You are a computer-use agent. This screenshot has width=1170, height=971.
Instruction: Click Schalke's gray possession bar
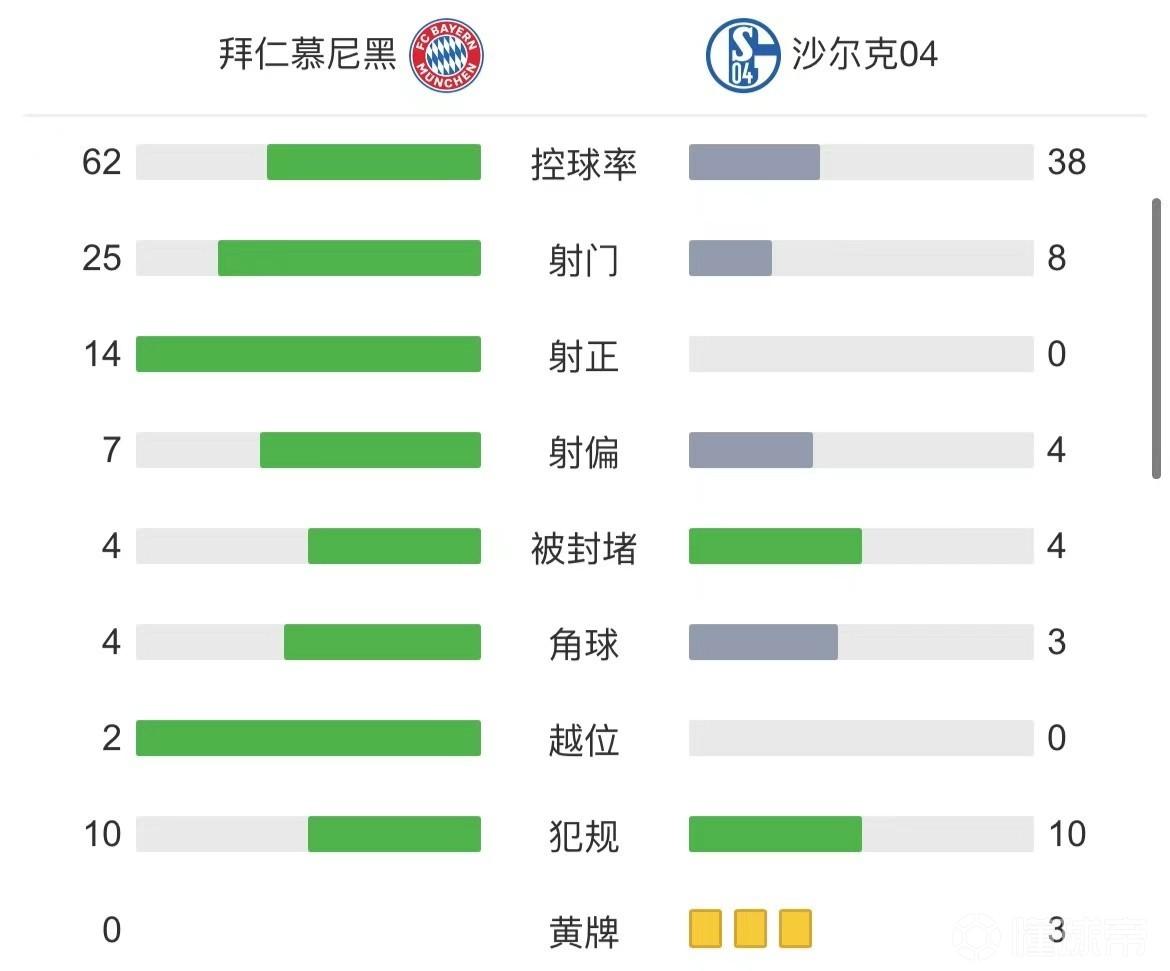754,162
